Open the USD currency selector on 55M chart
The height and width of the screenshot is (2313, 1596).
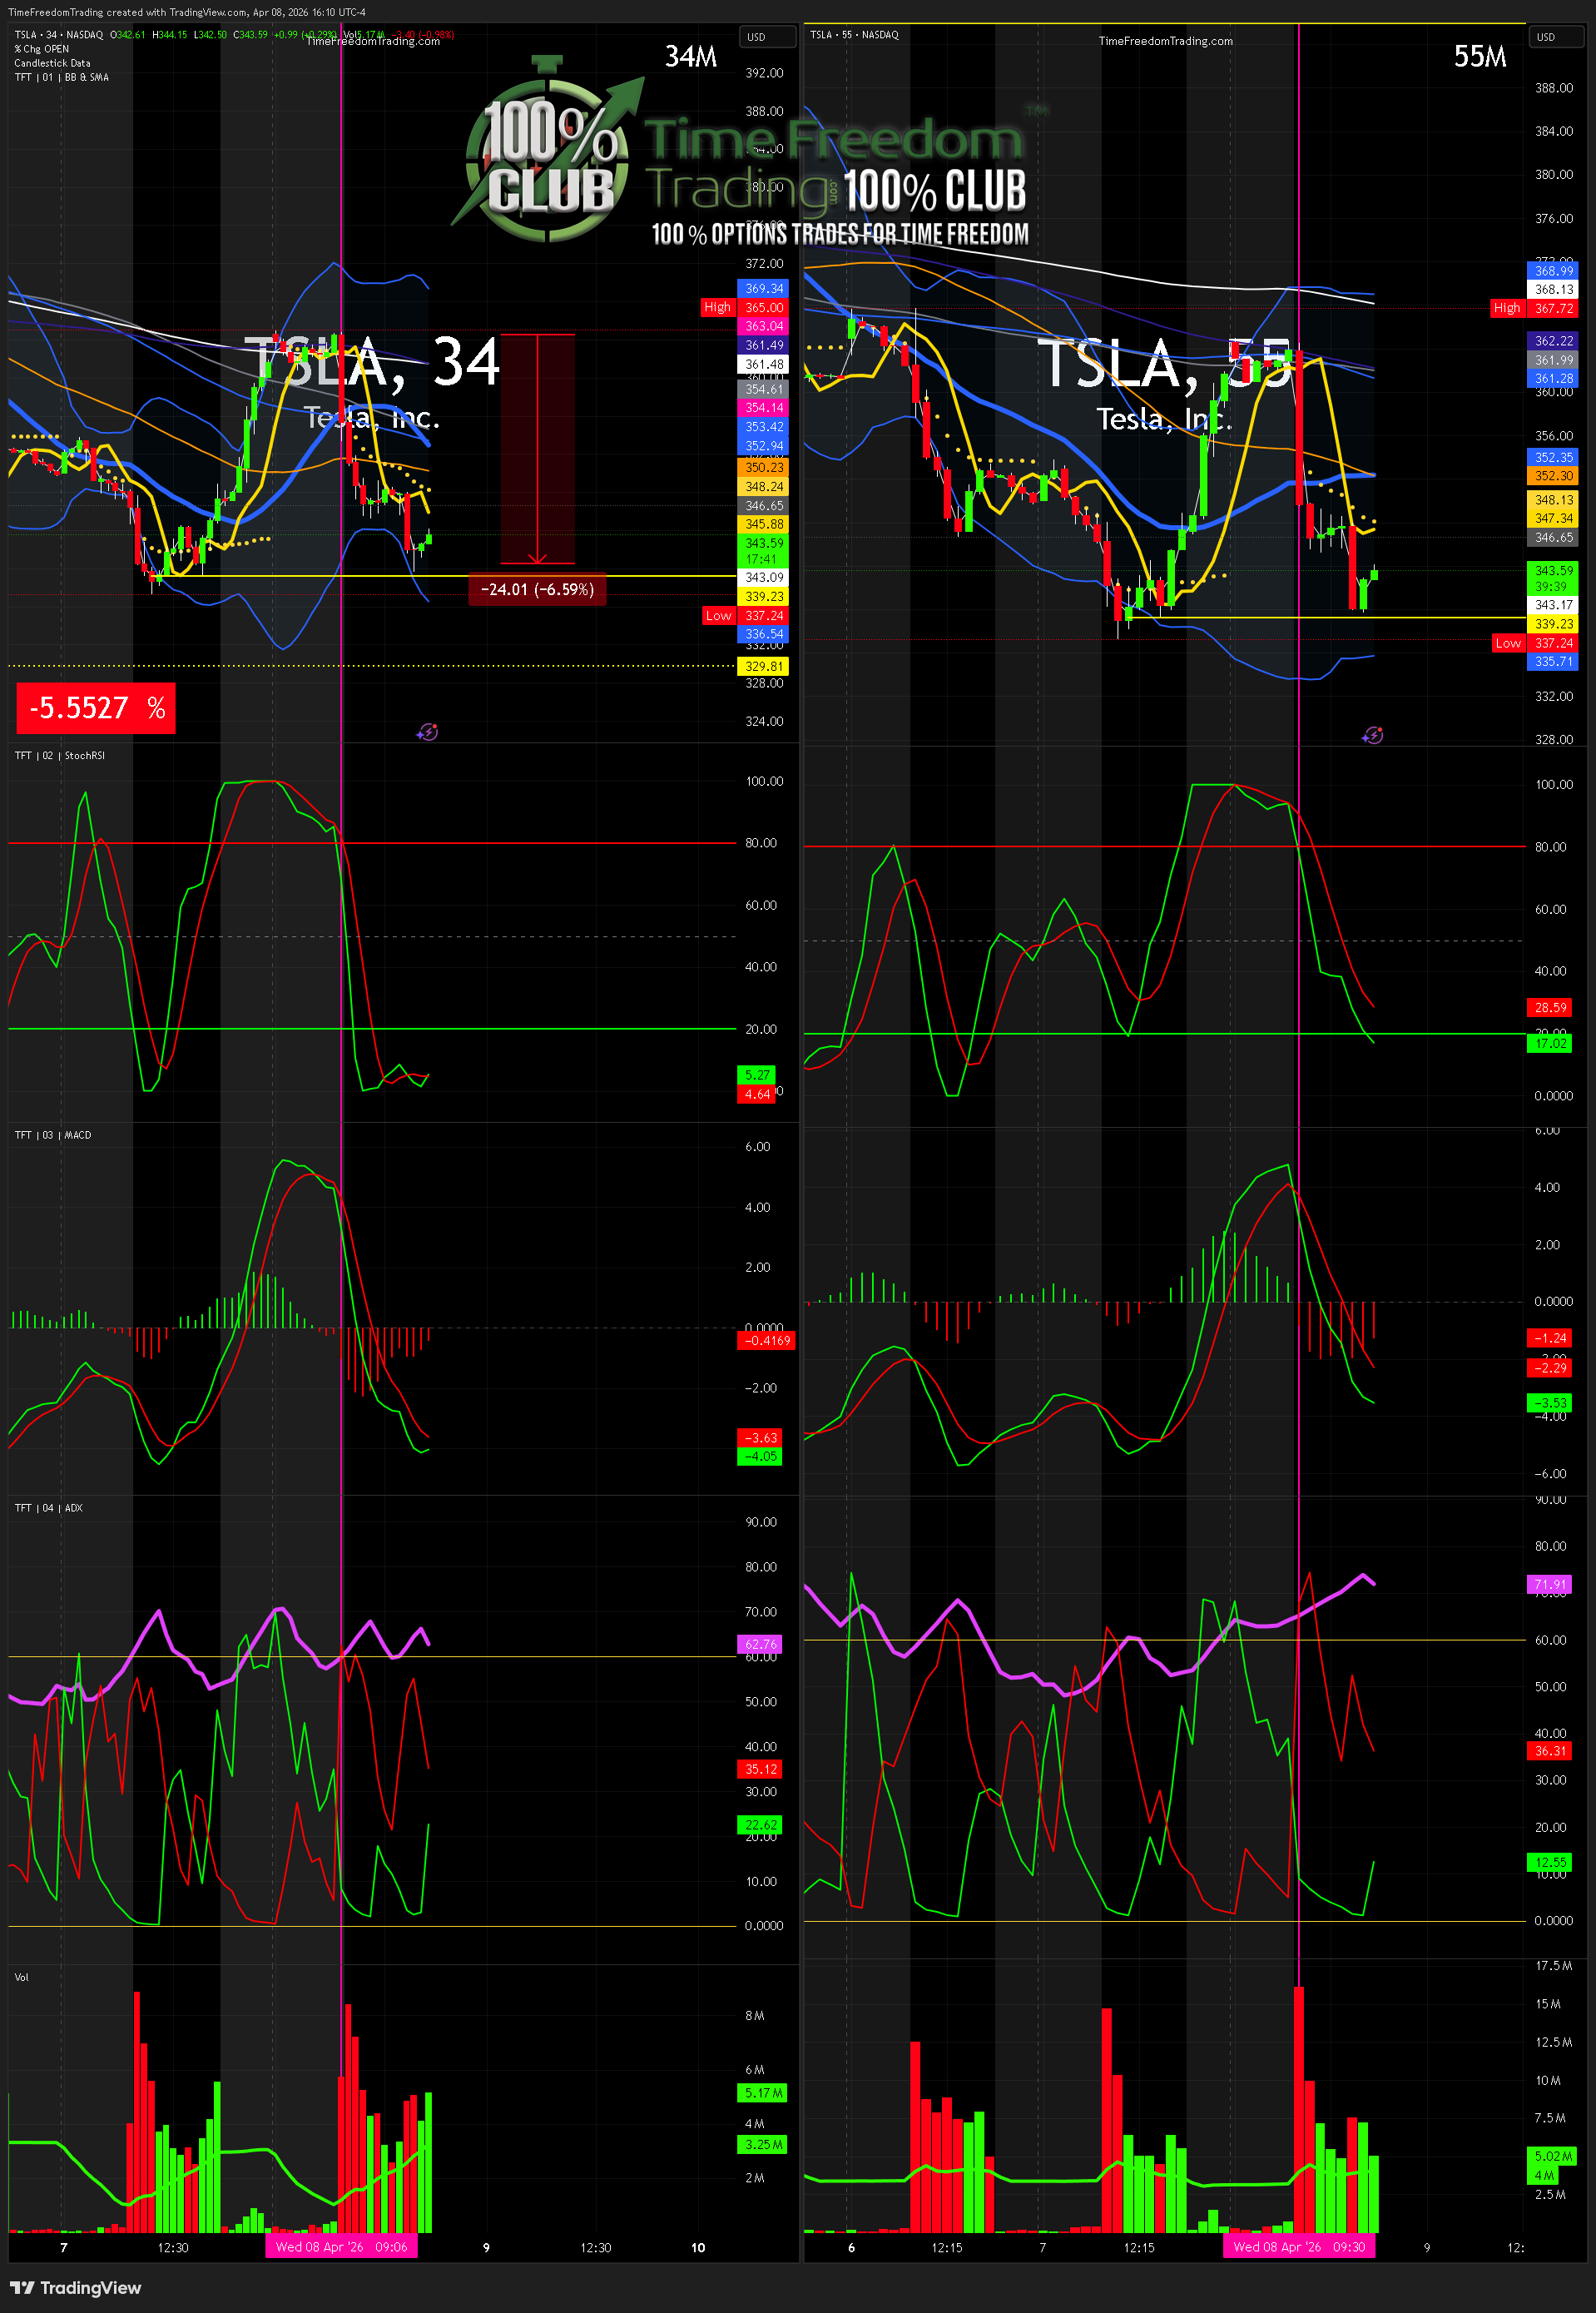tap(1546, 37)
